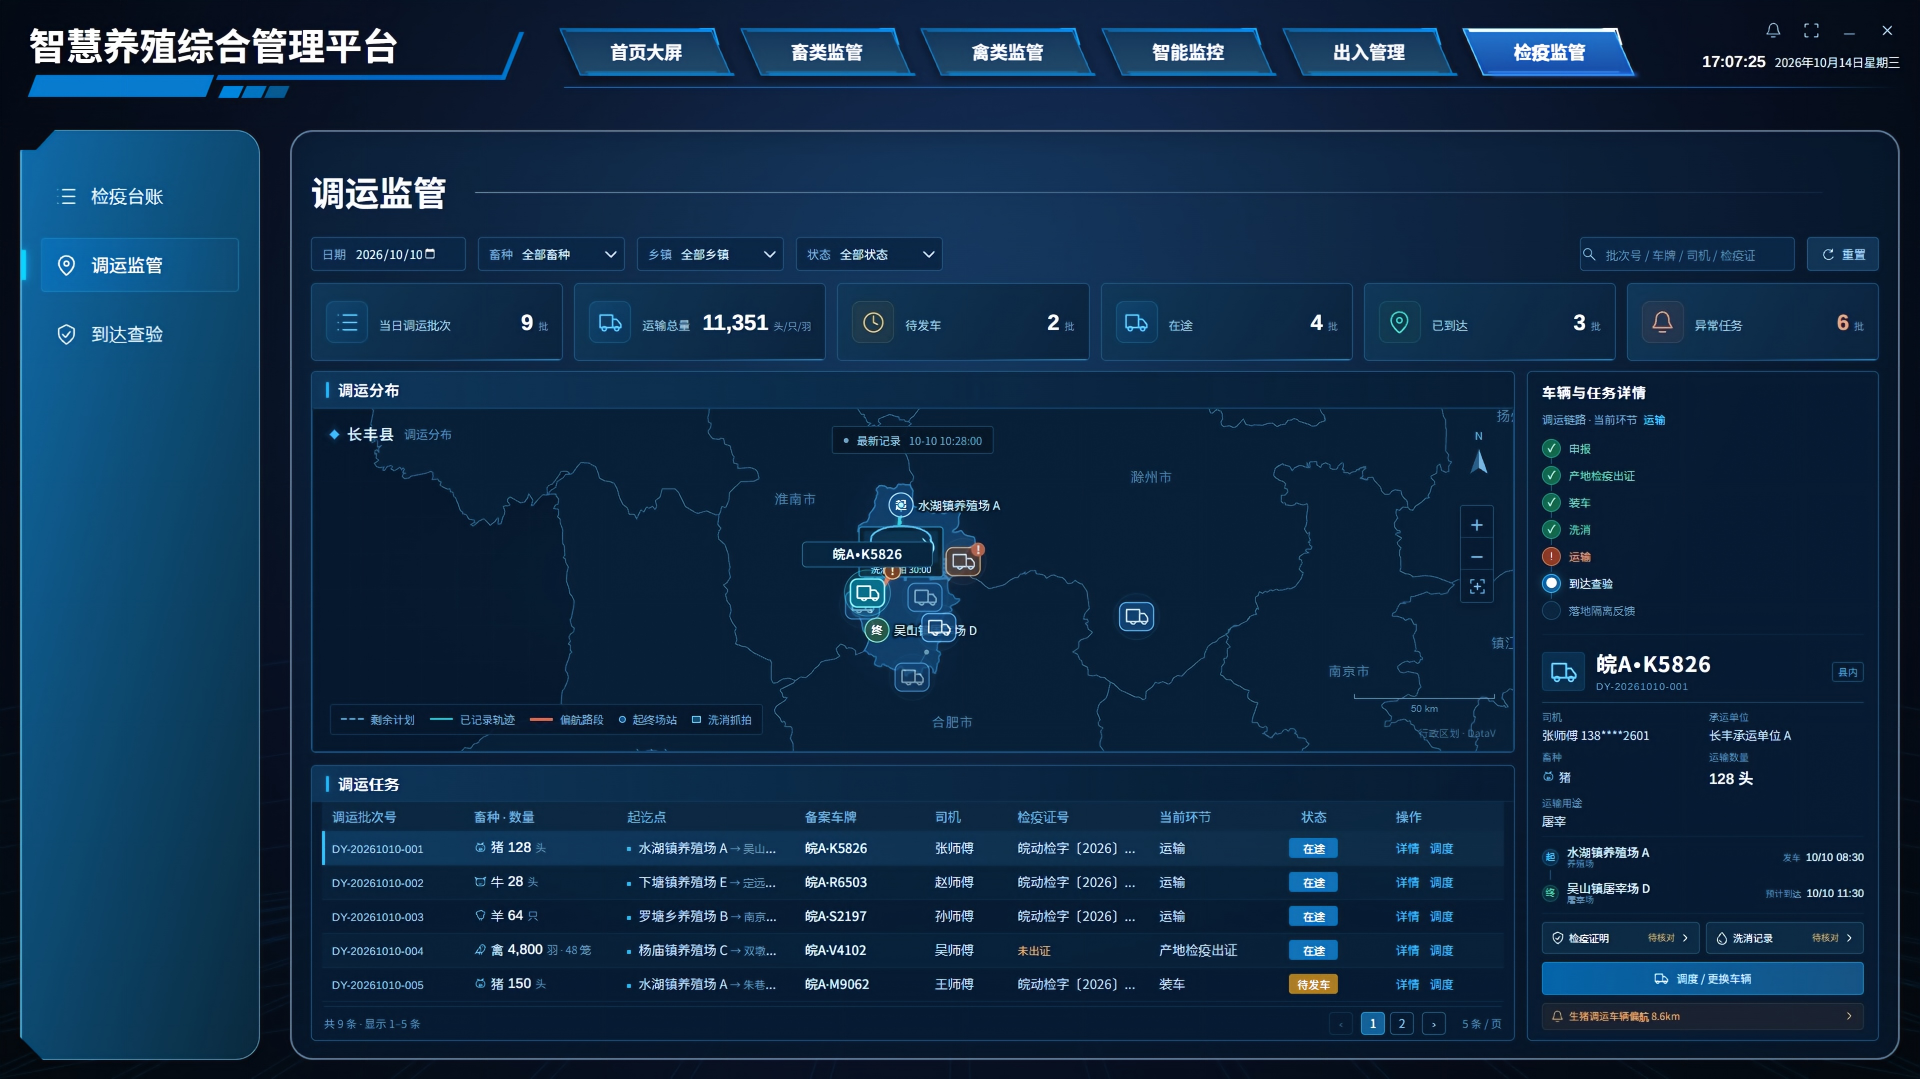Screen dimensions: 1920x1079
Task: Click the alert truck marker on map
Action: (x=964, y=561)
